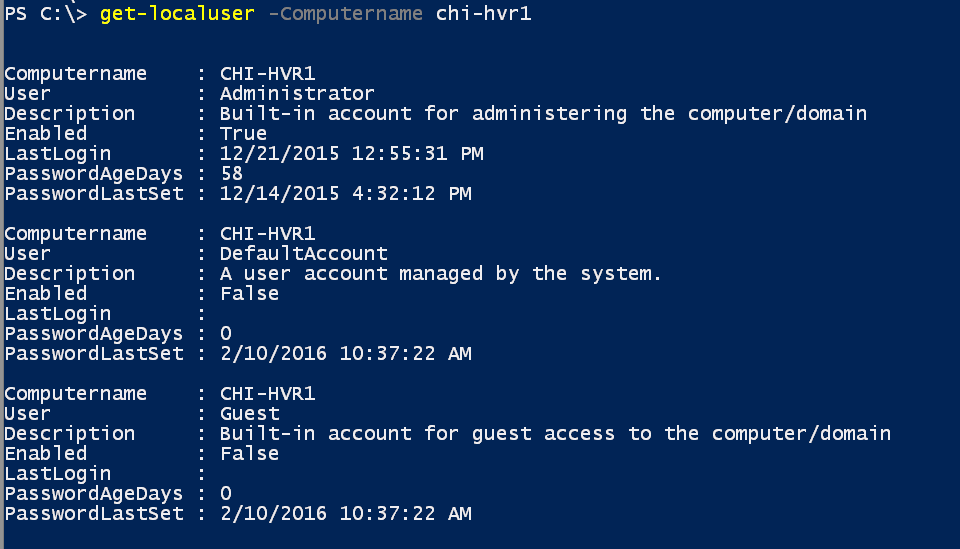This screenshot has height=549, width=960.
Task: Click the Administrator user value
Action: click(x=297, y=94)
